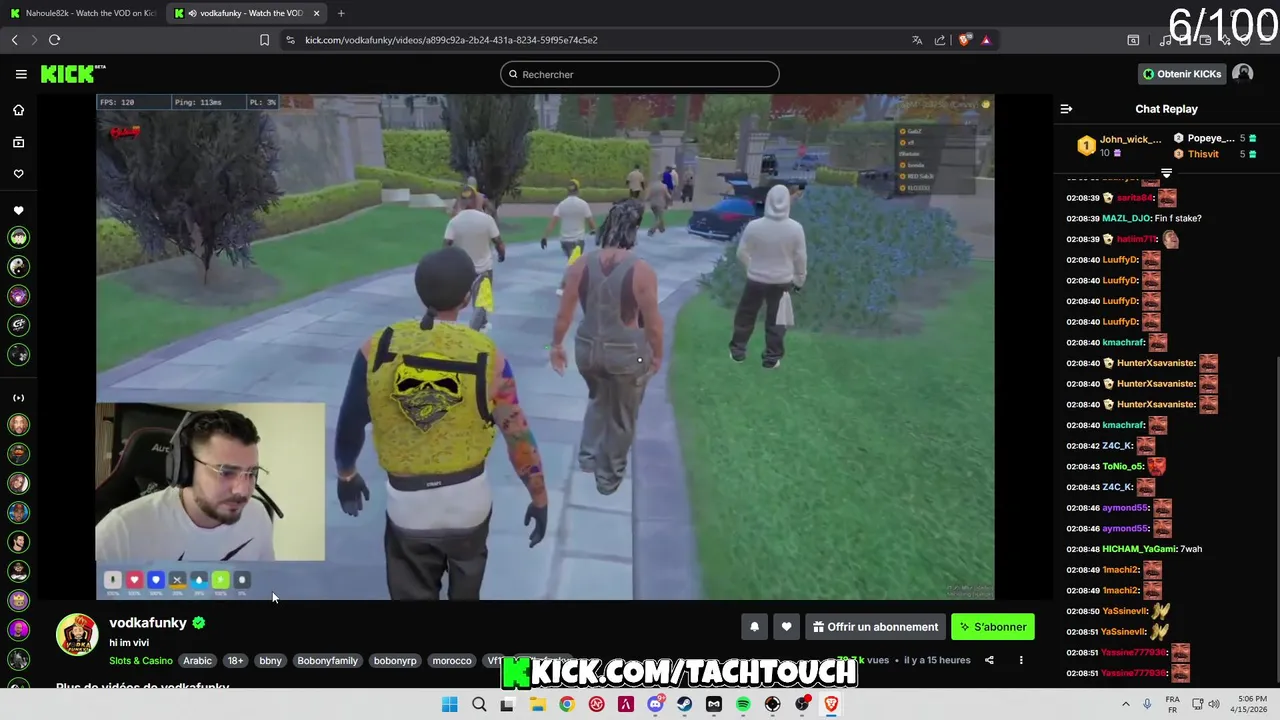Expand the gifters leaderboard chevron
1280x720 pixels.
[1166, 173]
